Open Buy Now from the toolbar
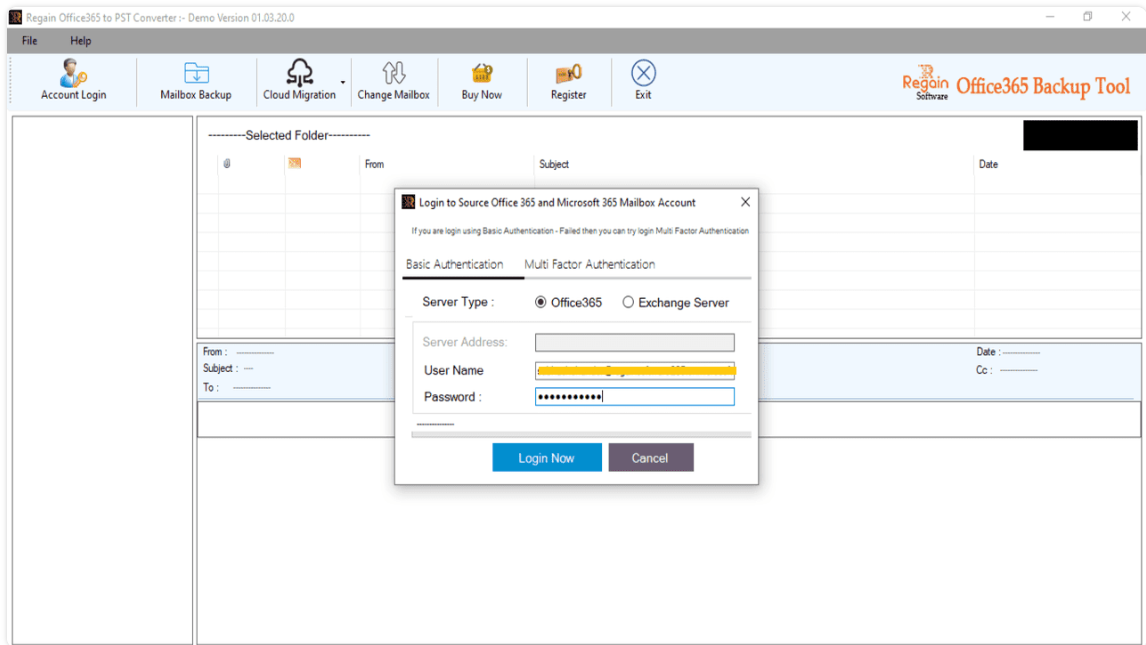Screen dimensions: 1146x645 [482, 80]
